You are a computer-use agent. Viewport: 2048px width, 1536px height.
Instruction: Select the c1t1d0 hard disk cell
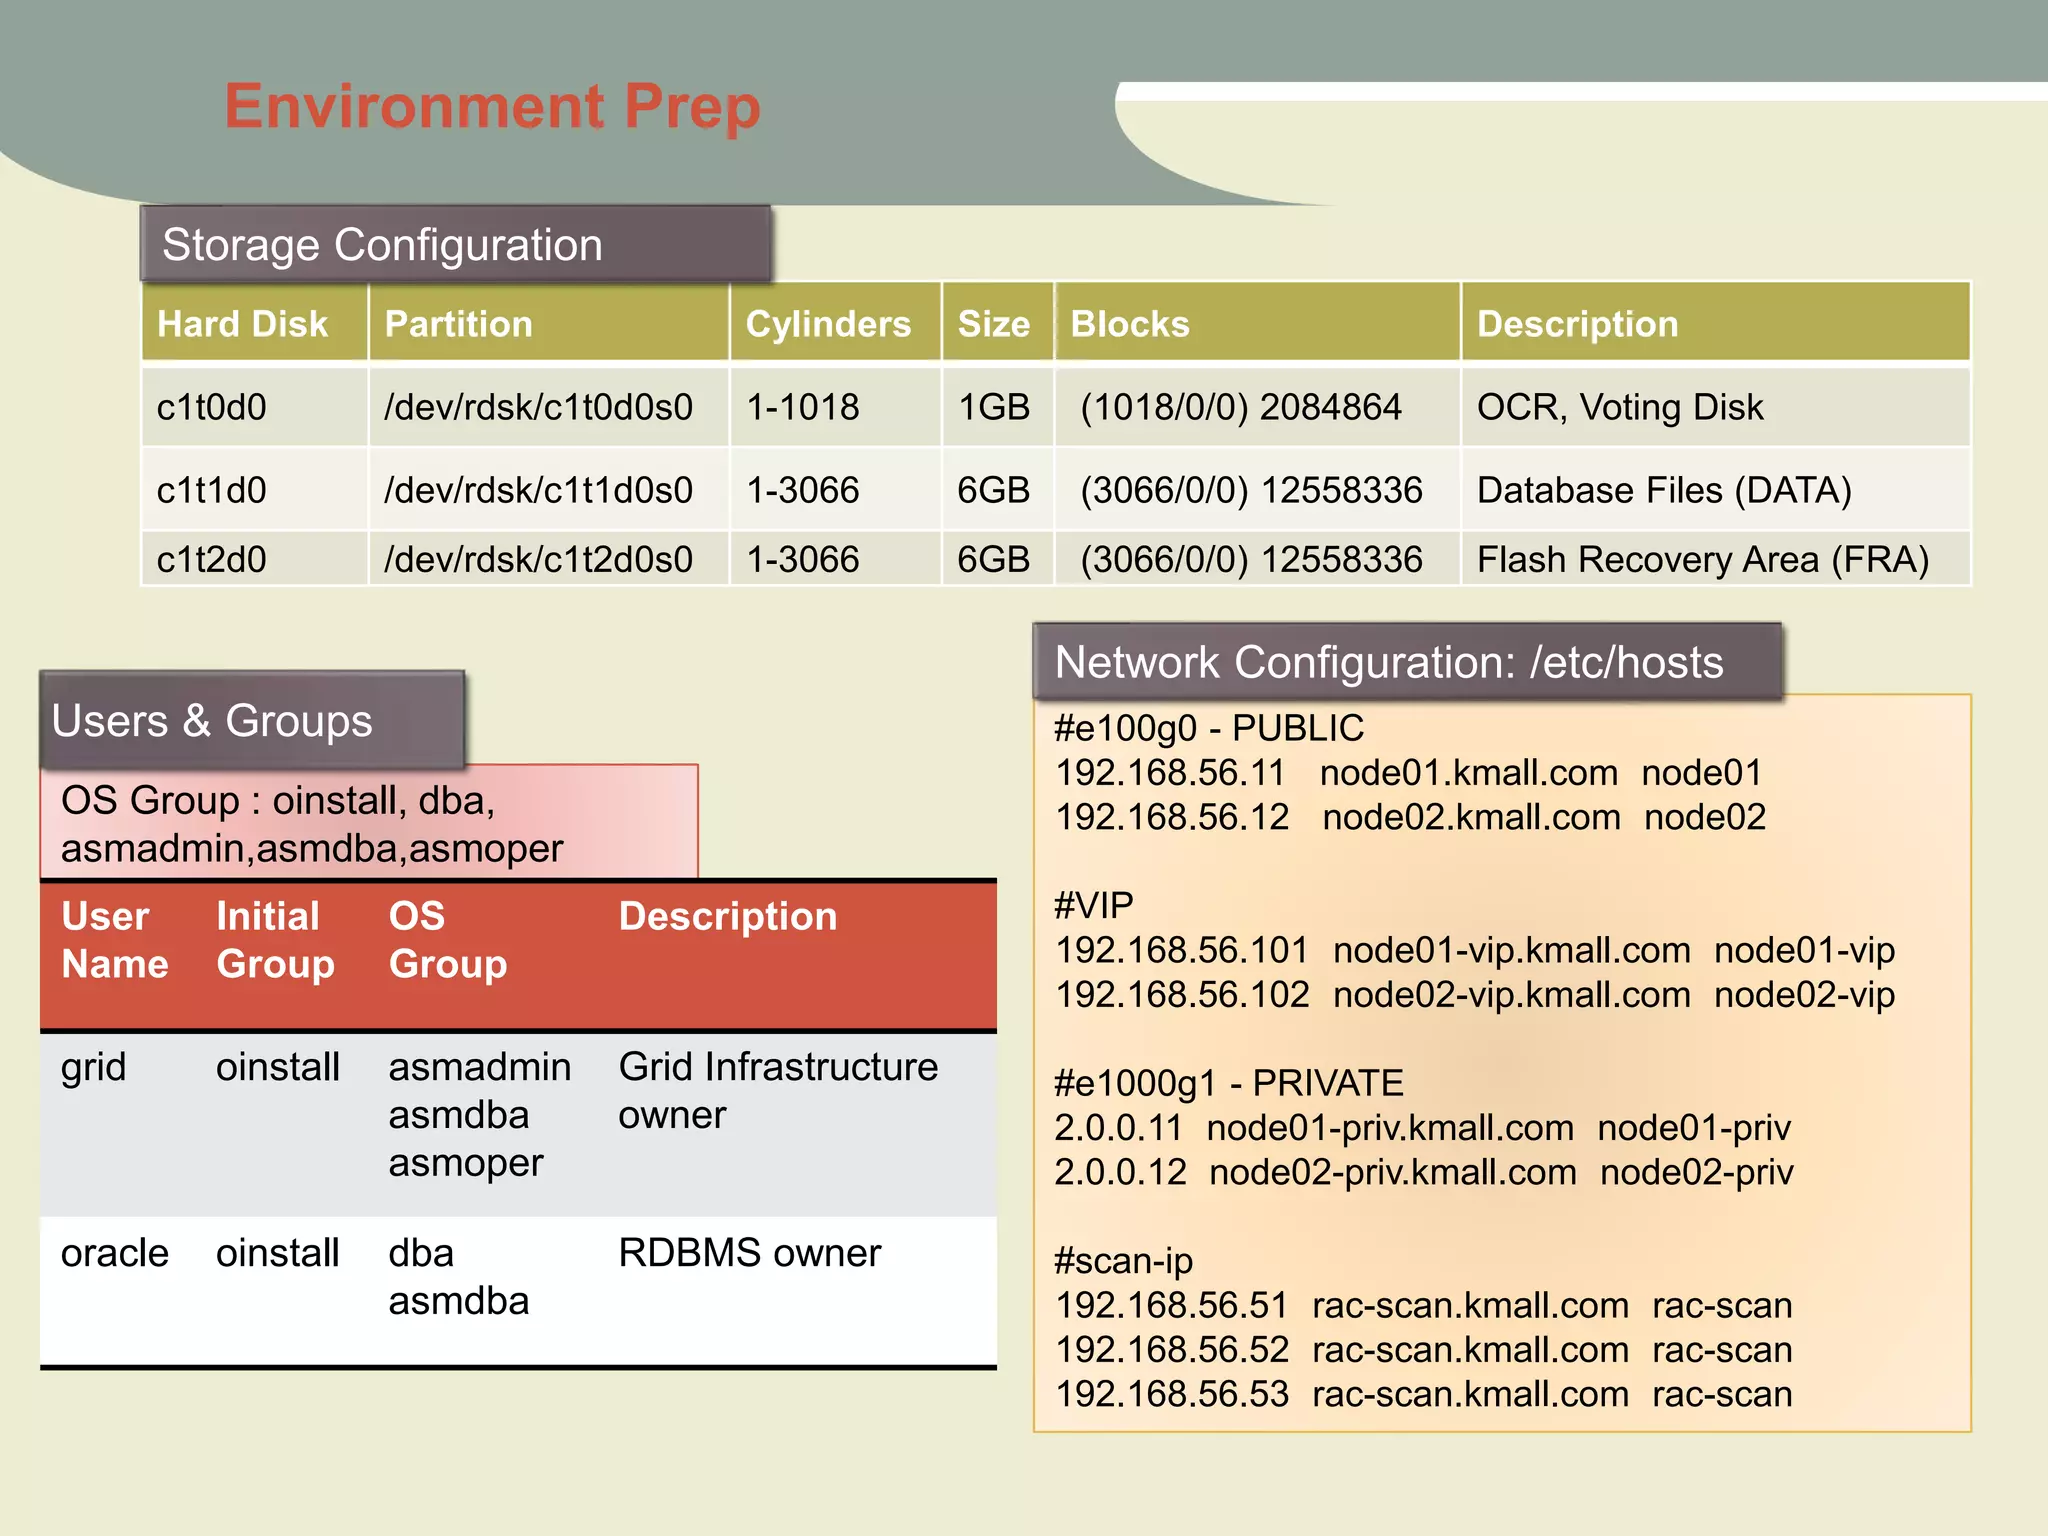pos(255,490)
